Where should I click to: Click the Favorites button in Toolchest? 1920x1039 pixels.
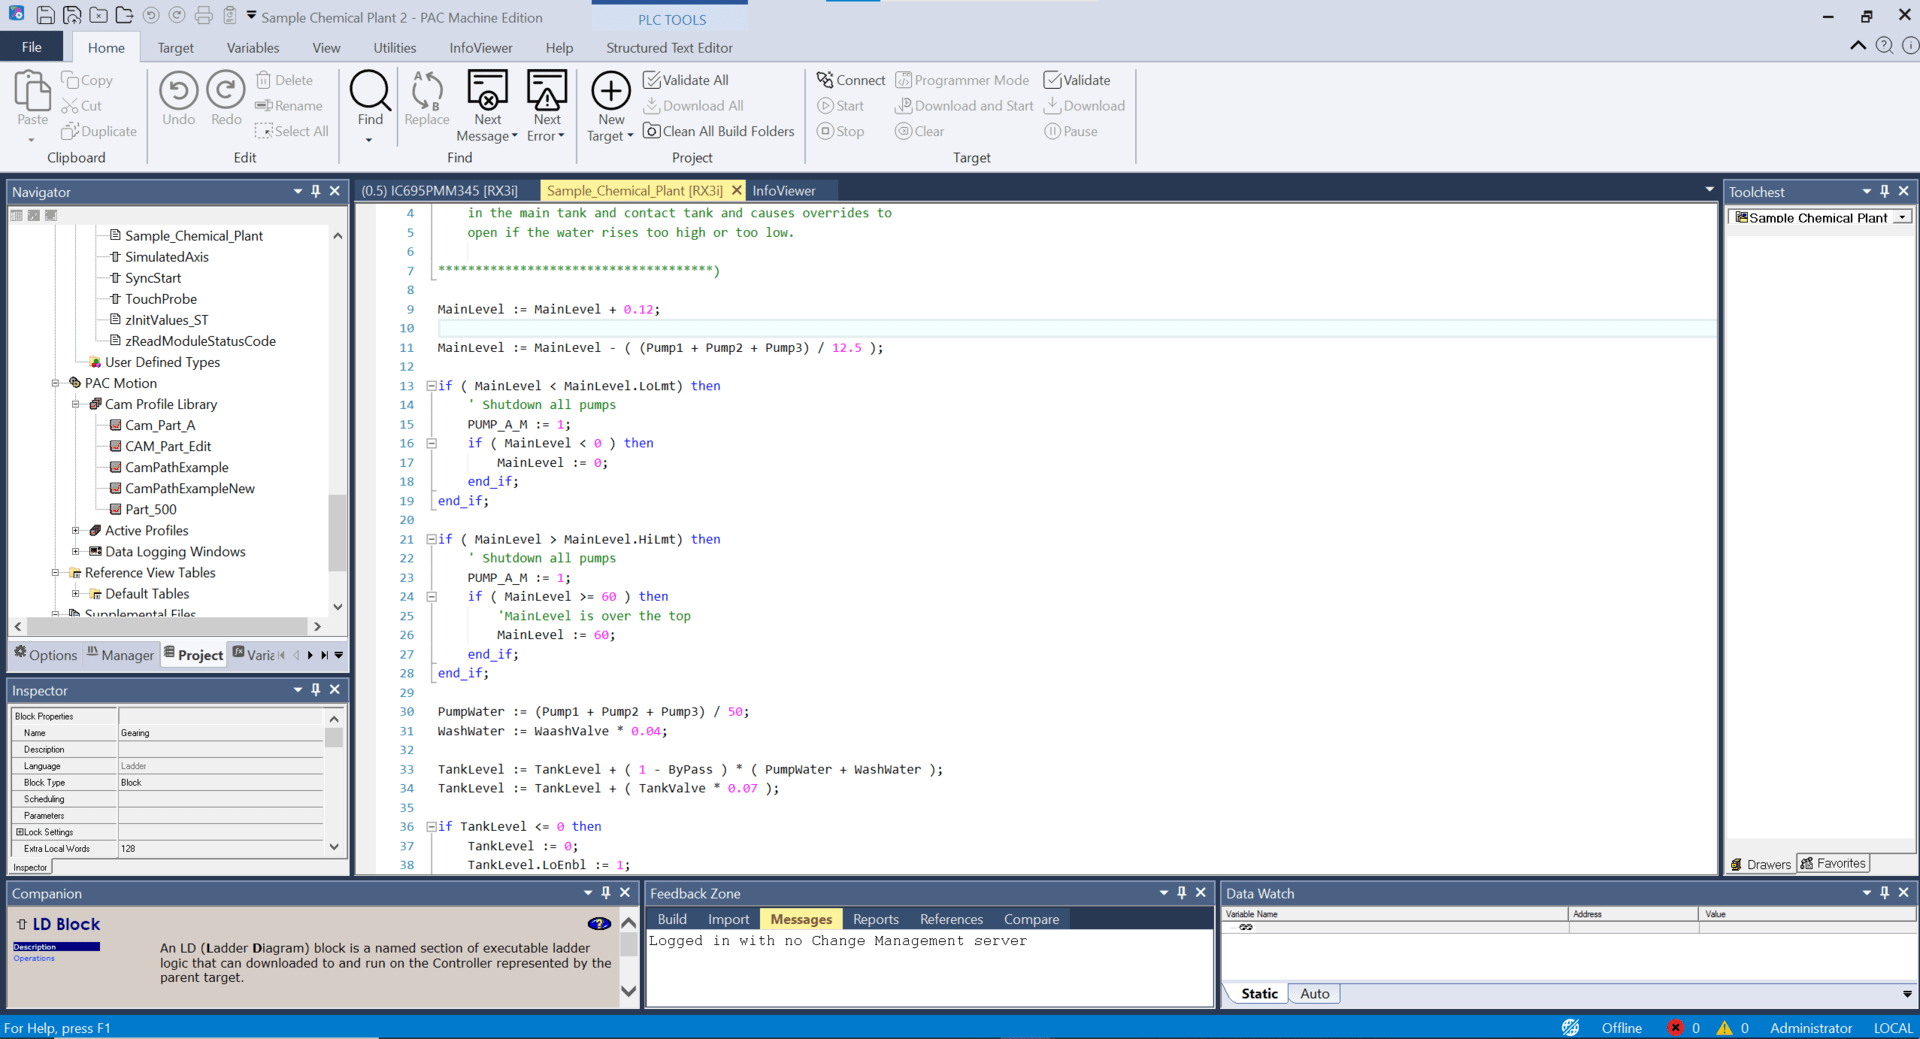1833,864
